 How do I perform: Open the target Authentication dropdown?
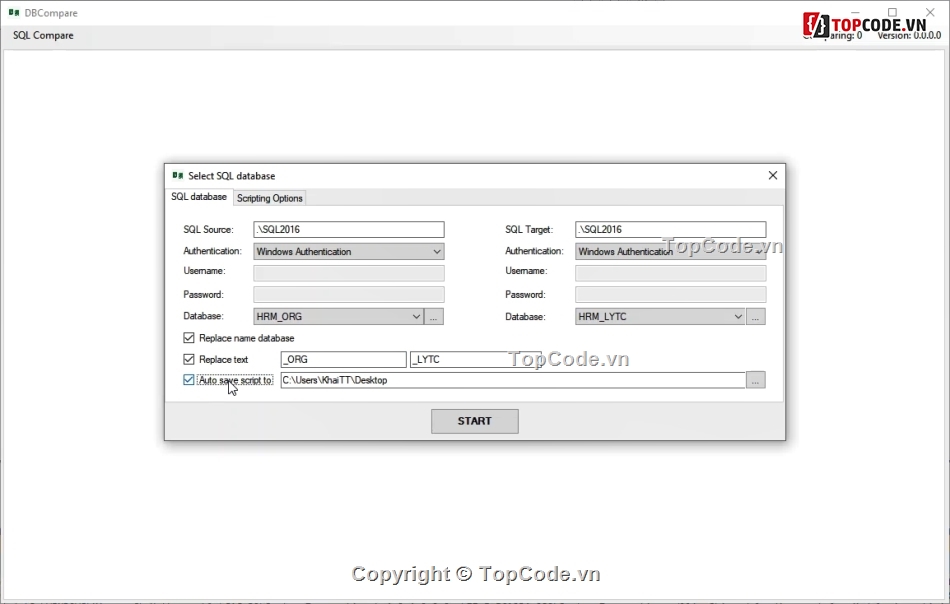click(x=670, y=251)
